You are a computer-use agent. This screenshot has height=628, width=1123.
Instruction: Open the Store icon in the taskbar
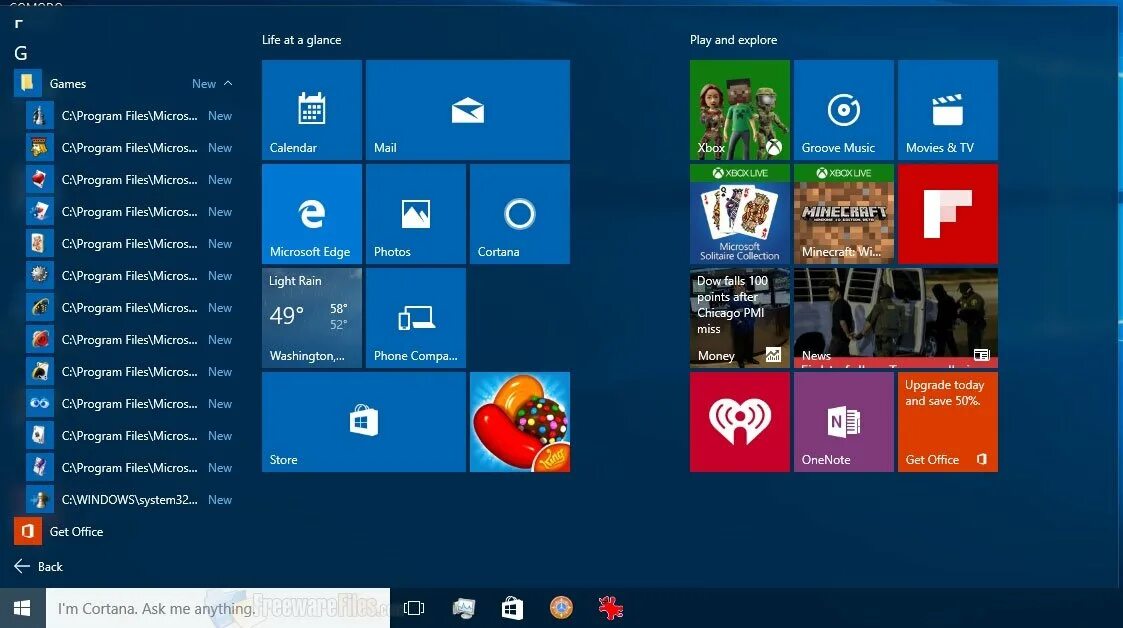point(512,608)
